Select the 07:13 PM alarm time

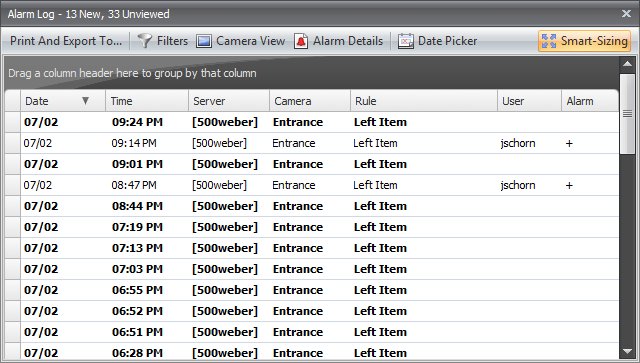click(137, 248)
